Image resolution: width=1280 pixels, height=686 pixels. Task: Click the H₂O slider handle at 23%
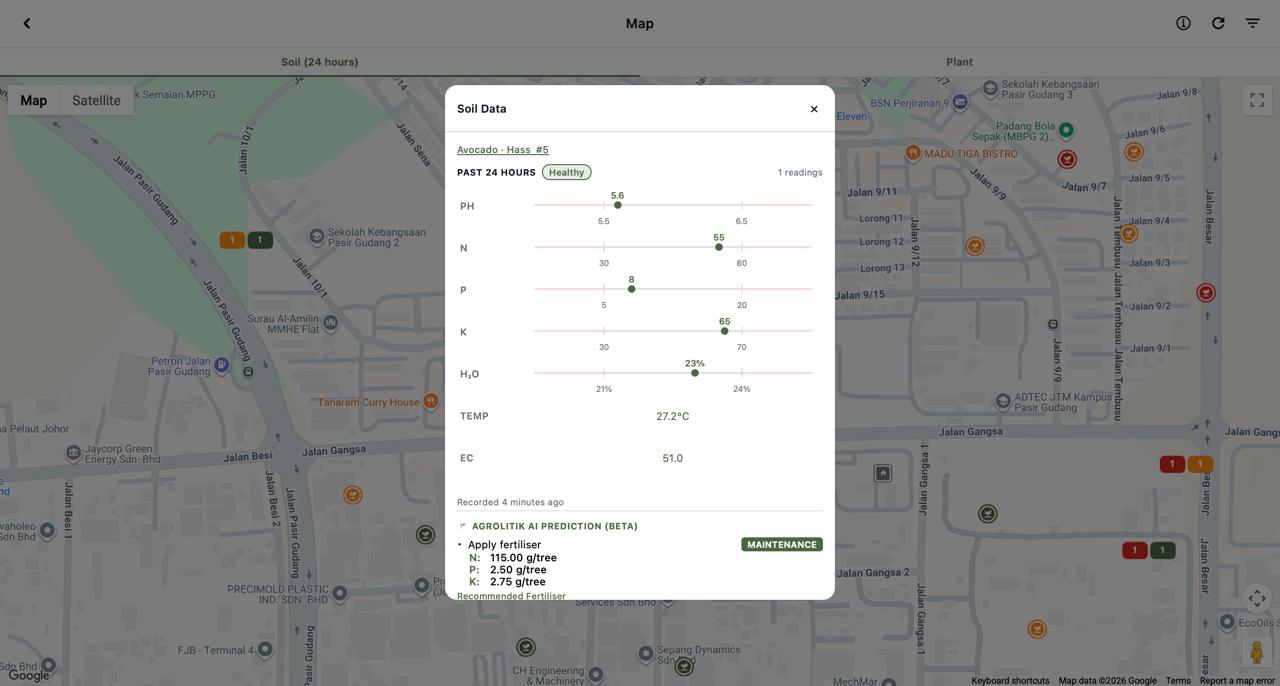(695, 373)
